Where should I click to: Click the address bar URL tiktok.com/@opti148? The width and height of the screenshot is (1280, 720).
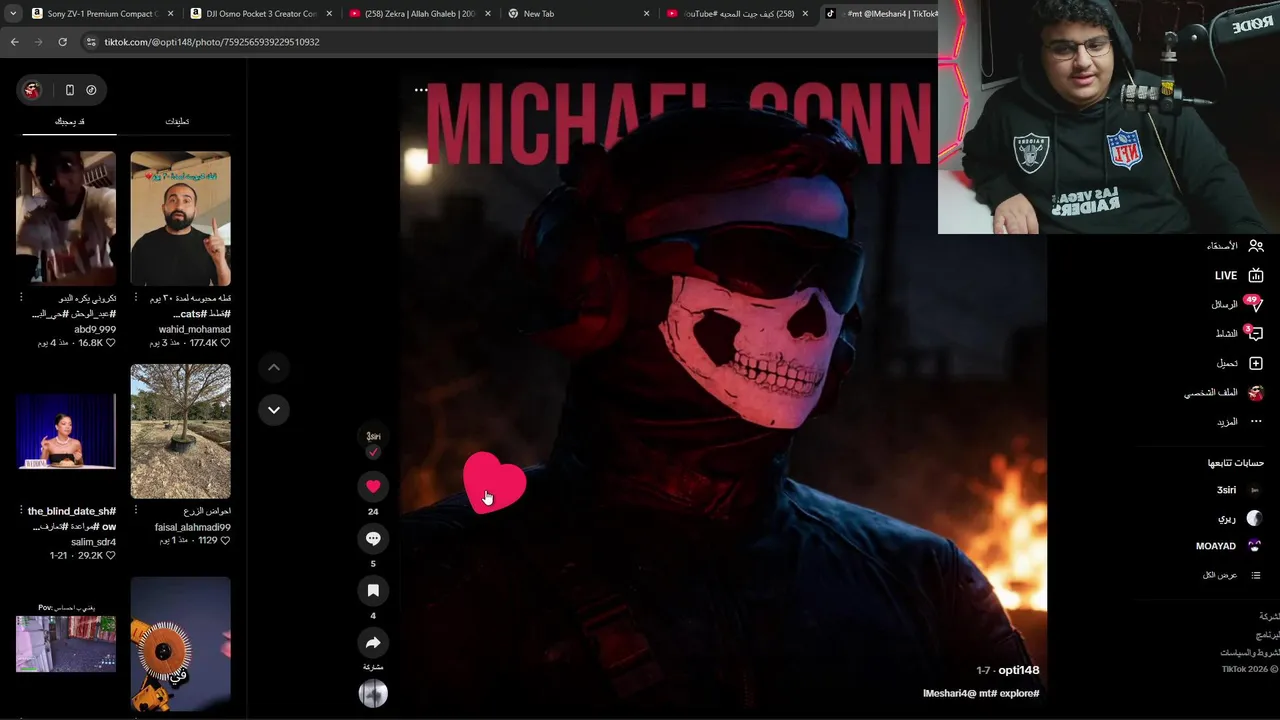[x=212, y=42]
